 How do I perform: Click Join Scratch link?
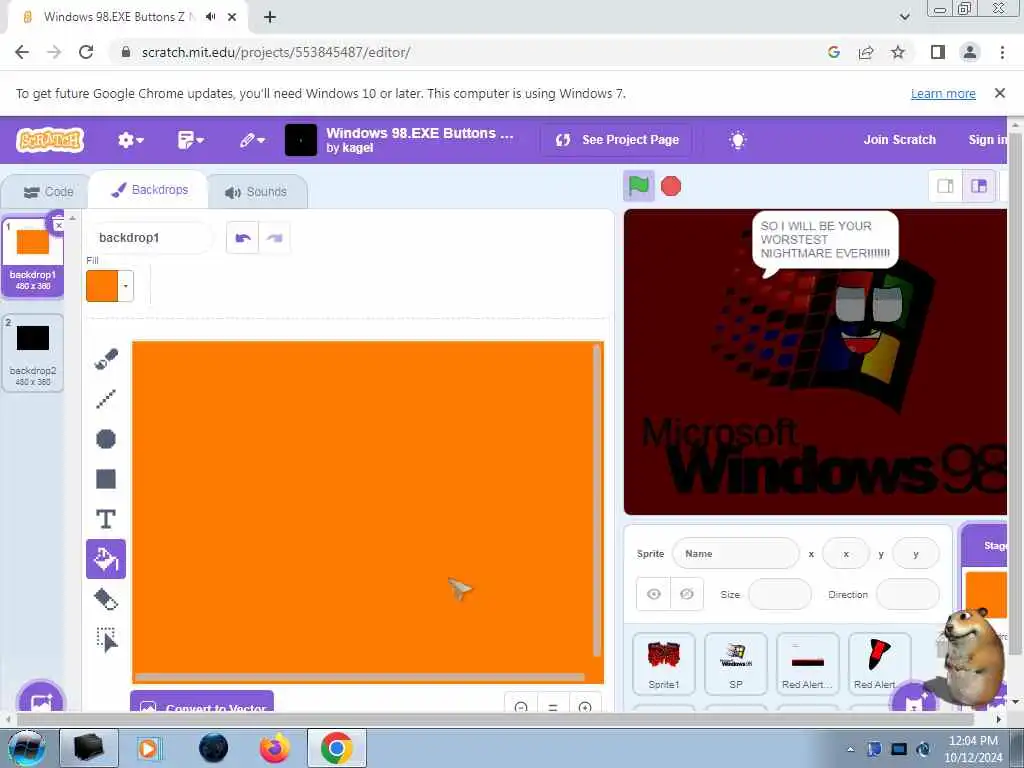pos(899,140)
